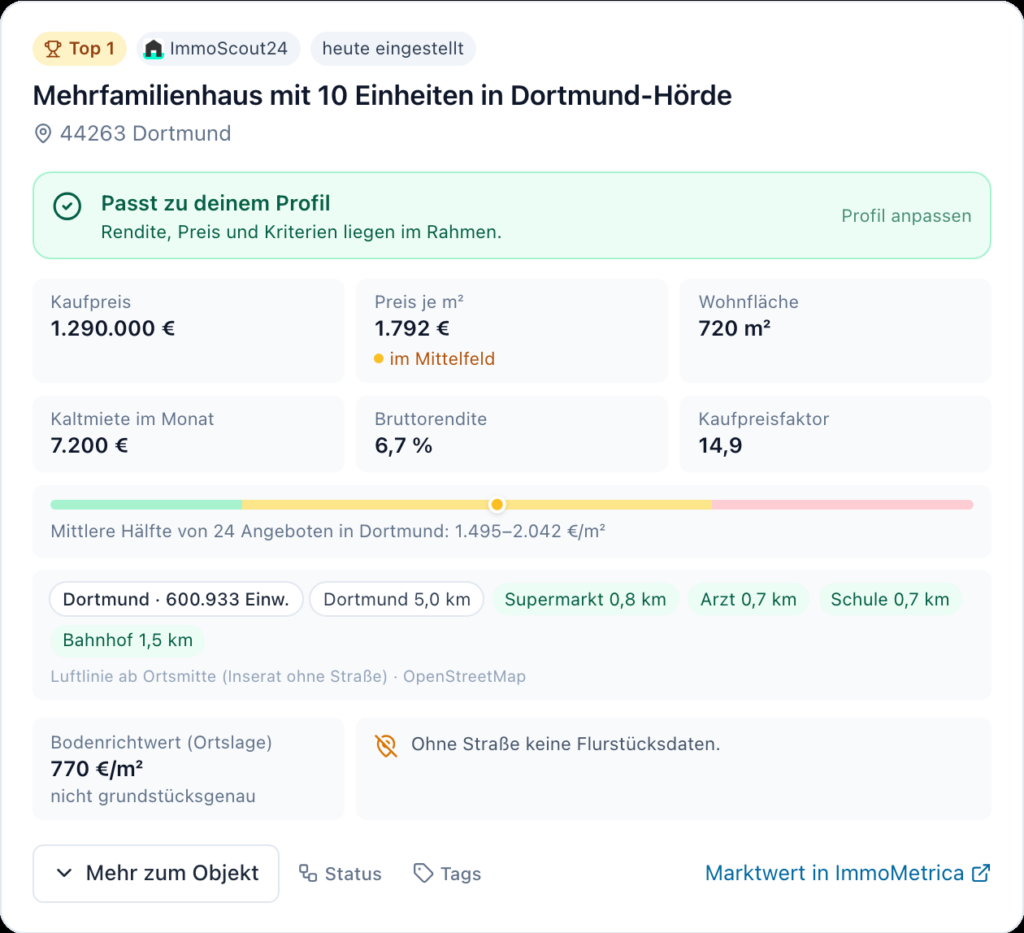The width and height of the screenshot is (1024, 933).
Task: Click the nicht grundstücksgenau note
Action: pos(153,797)
